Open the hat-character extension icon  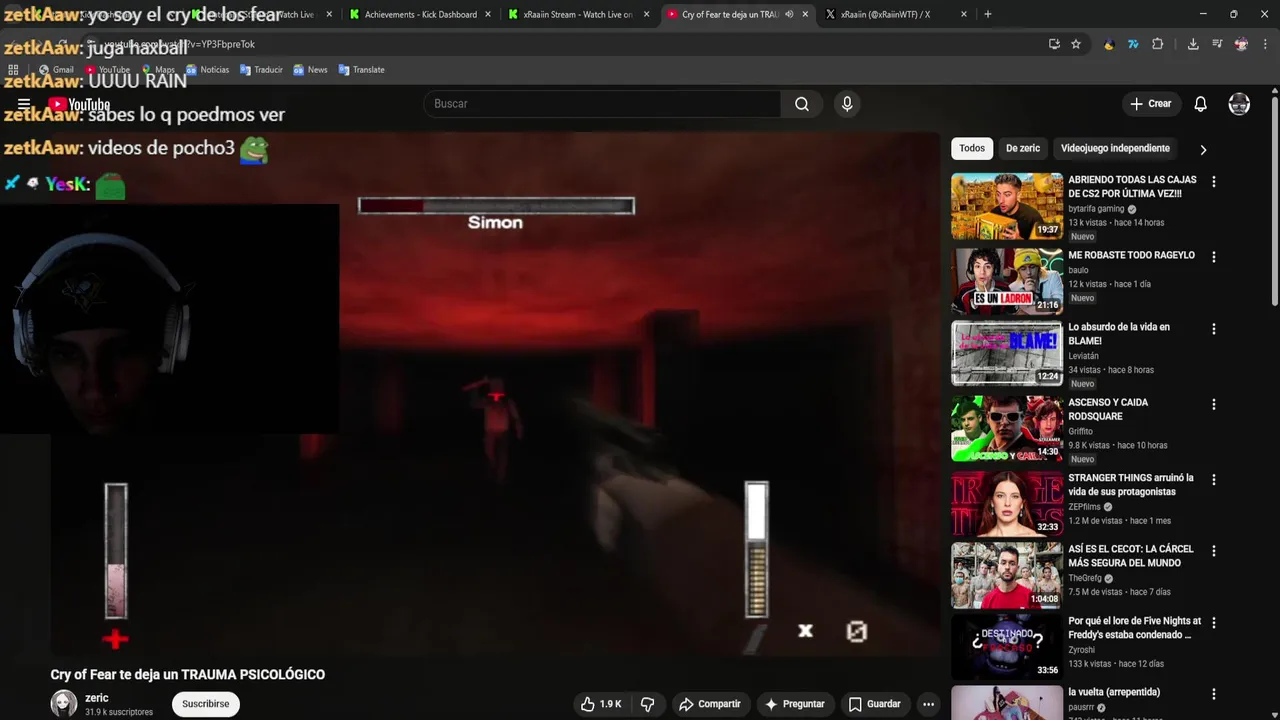1109,44
